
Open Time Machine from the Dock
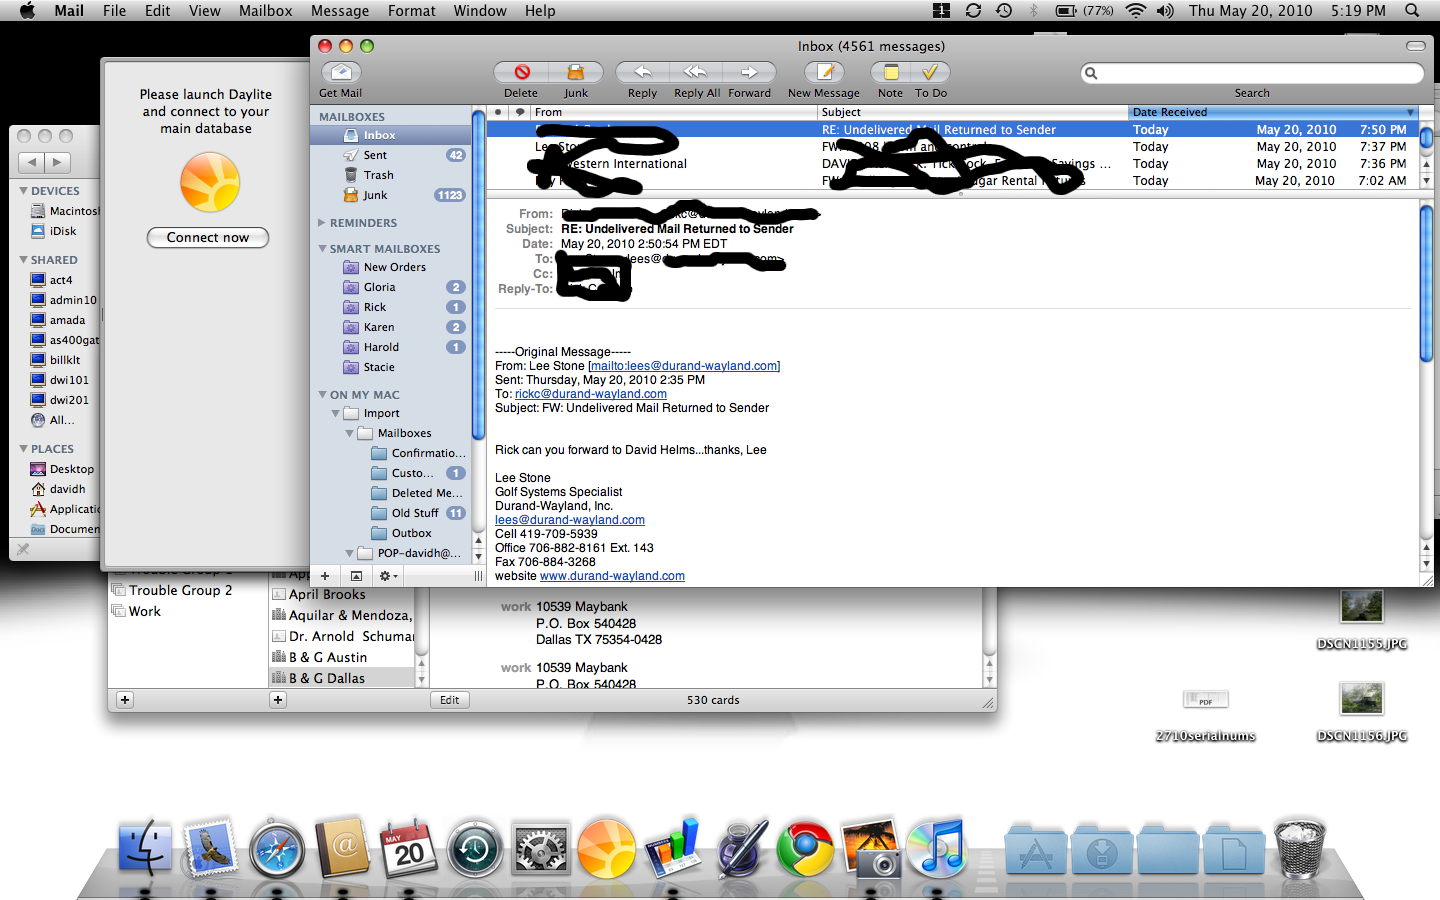coord(475,848)
